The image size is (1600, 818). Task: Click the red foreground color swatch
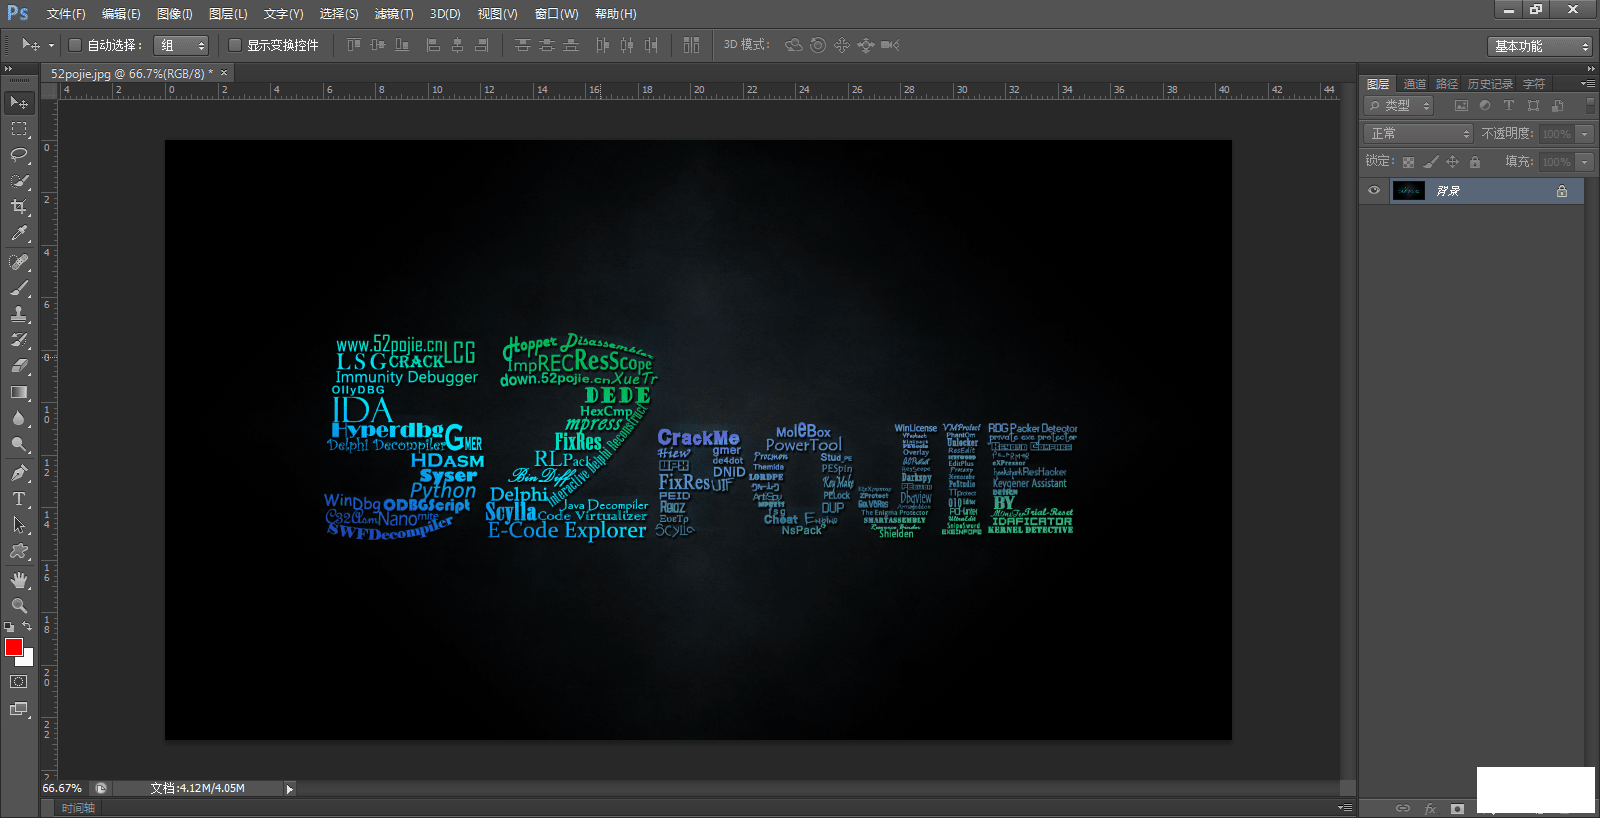13,648
